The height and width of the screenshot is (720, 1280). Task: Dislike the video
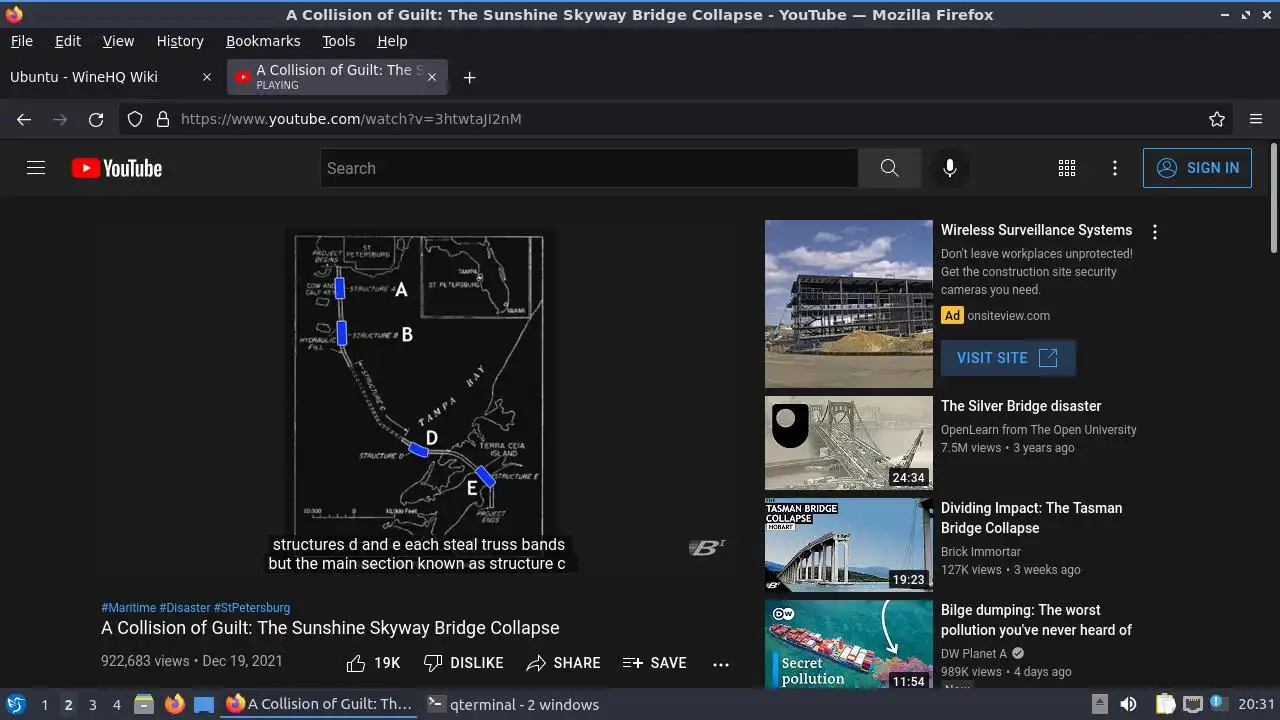pos(463,663)
